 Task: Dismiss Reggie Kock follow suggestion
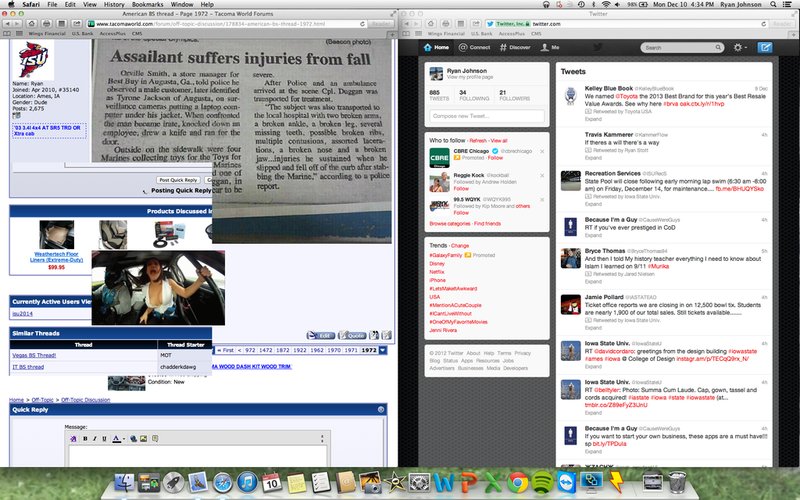pyautogui.click(x=542, y=176)
